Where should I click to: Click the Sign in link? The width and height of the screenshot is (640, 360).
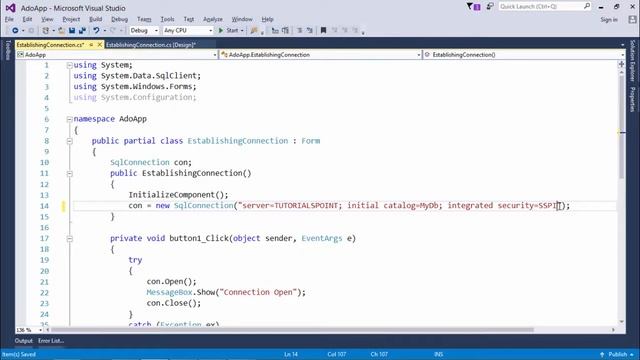[x=609, y=20]
